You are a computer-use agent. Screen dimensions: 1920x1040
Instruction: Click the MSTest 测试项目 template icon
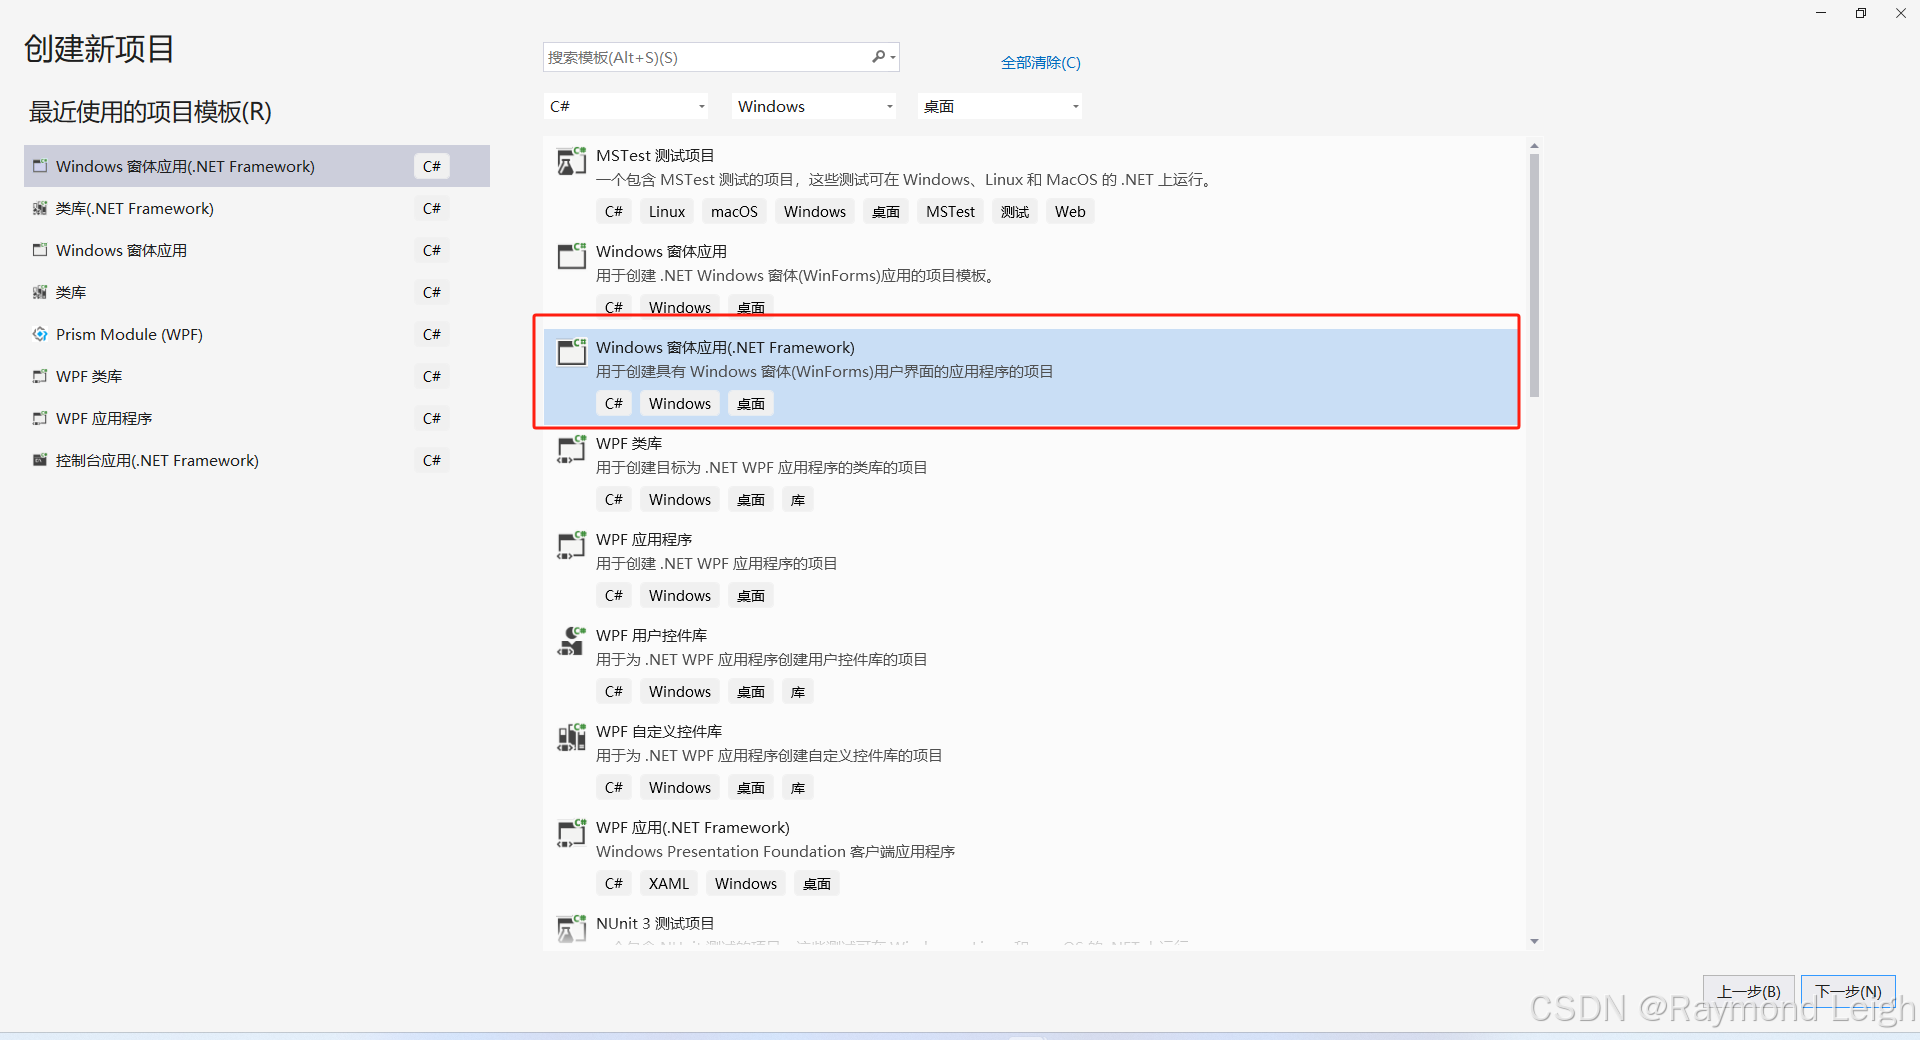click(x=571, y=161)
